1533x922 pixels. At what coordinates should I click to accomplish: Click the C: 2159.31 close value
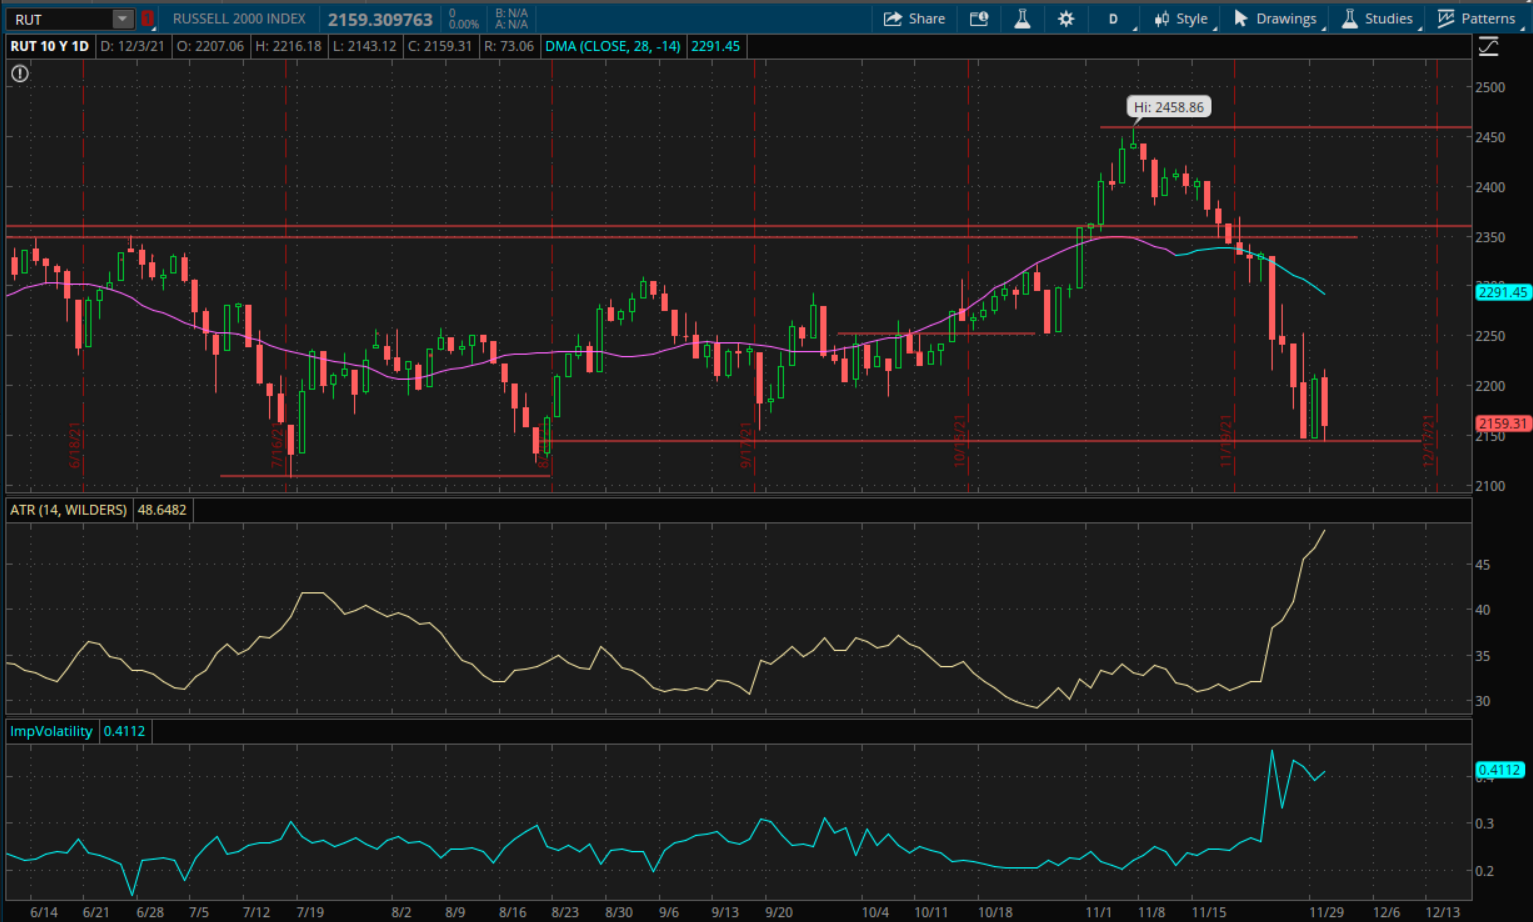click(x=440, y=46)
